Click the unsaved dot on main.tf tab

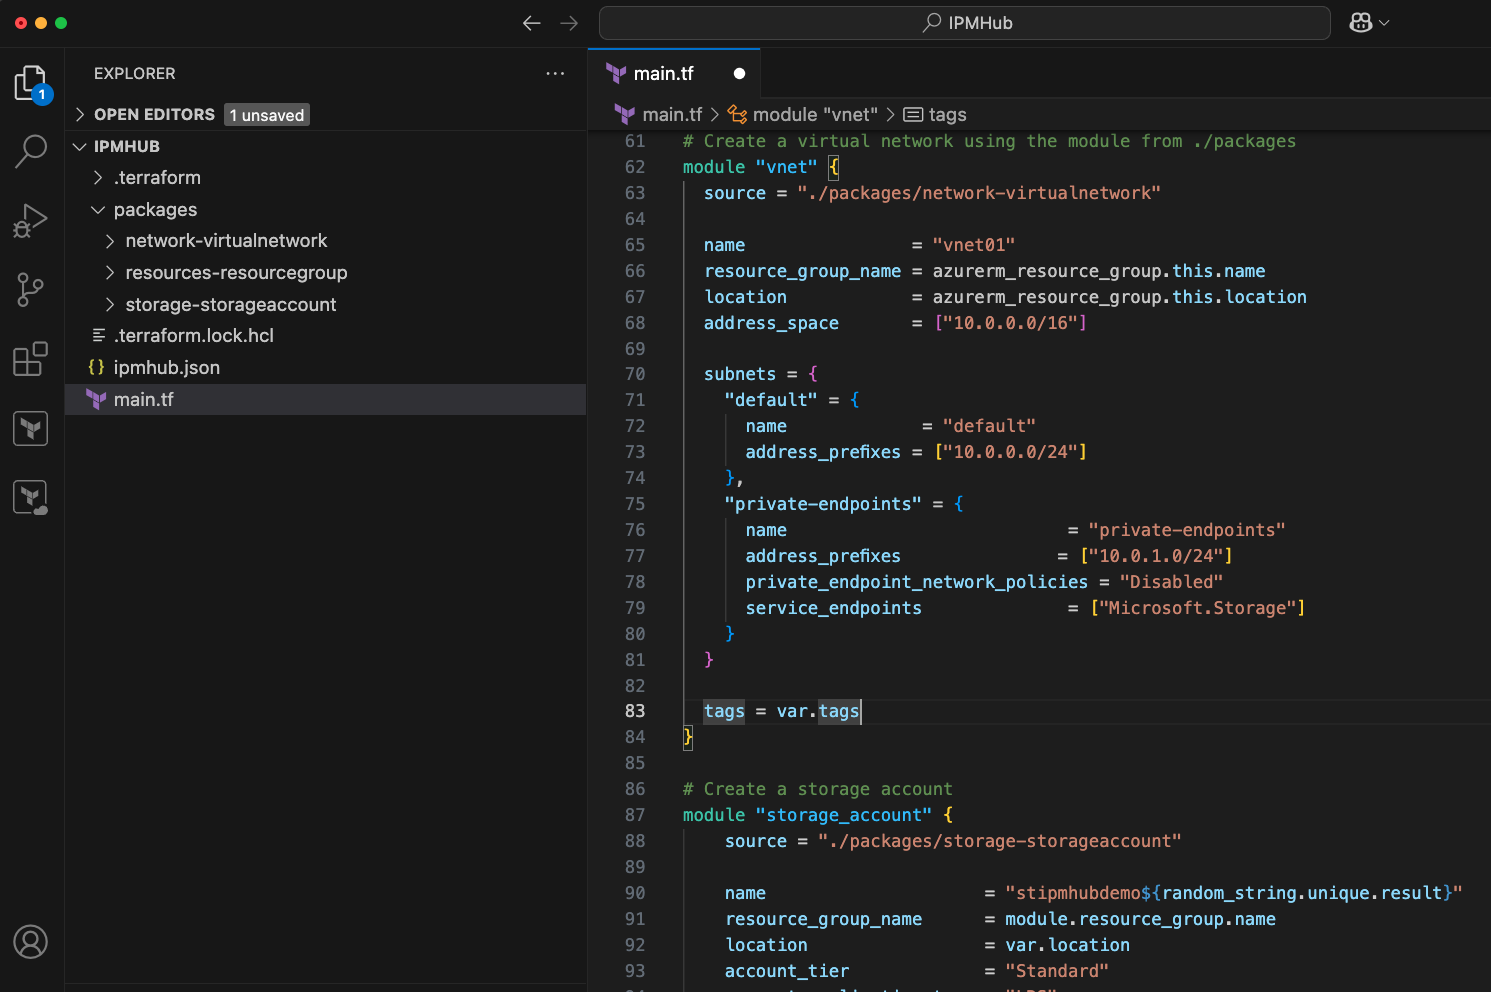[739, 73]
